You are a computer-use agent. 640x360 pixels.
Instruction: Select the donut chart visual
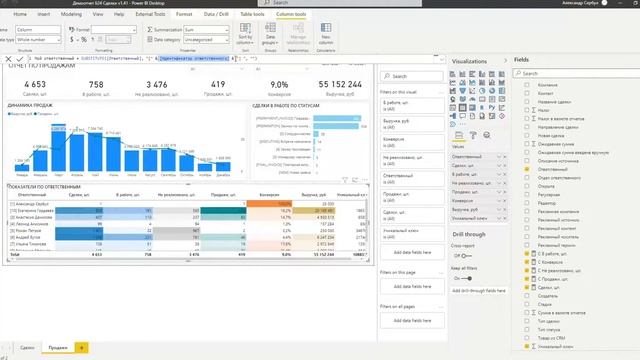pyautogui.click(x=492, y=91)
